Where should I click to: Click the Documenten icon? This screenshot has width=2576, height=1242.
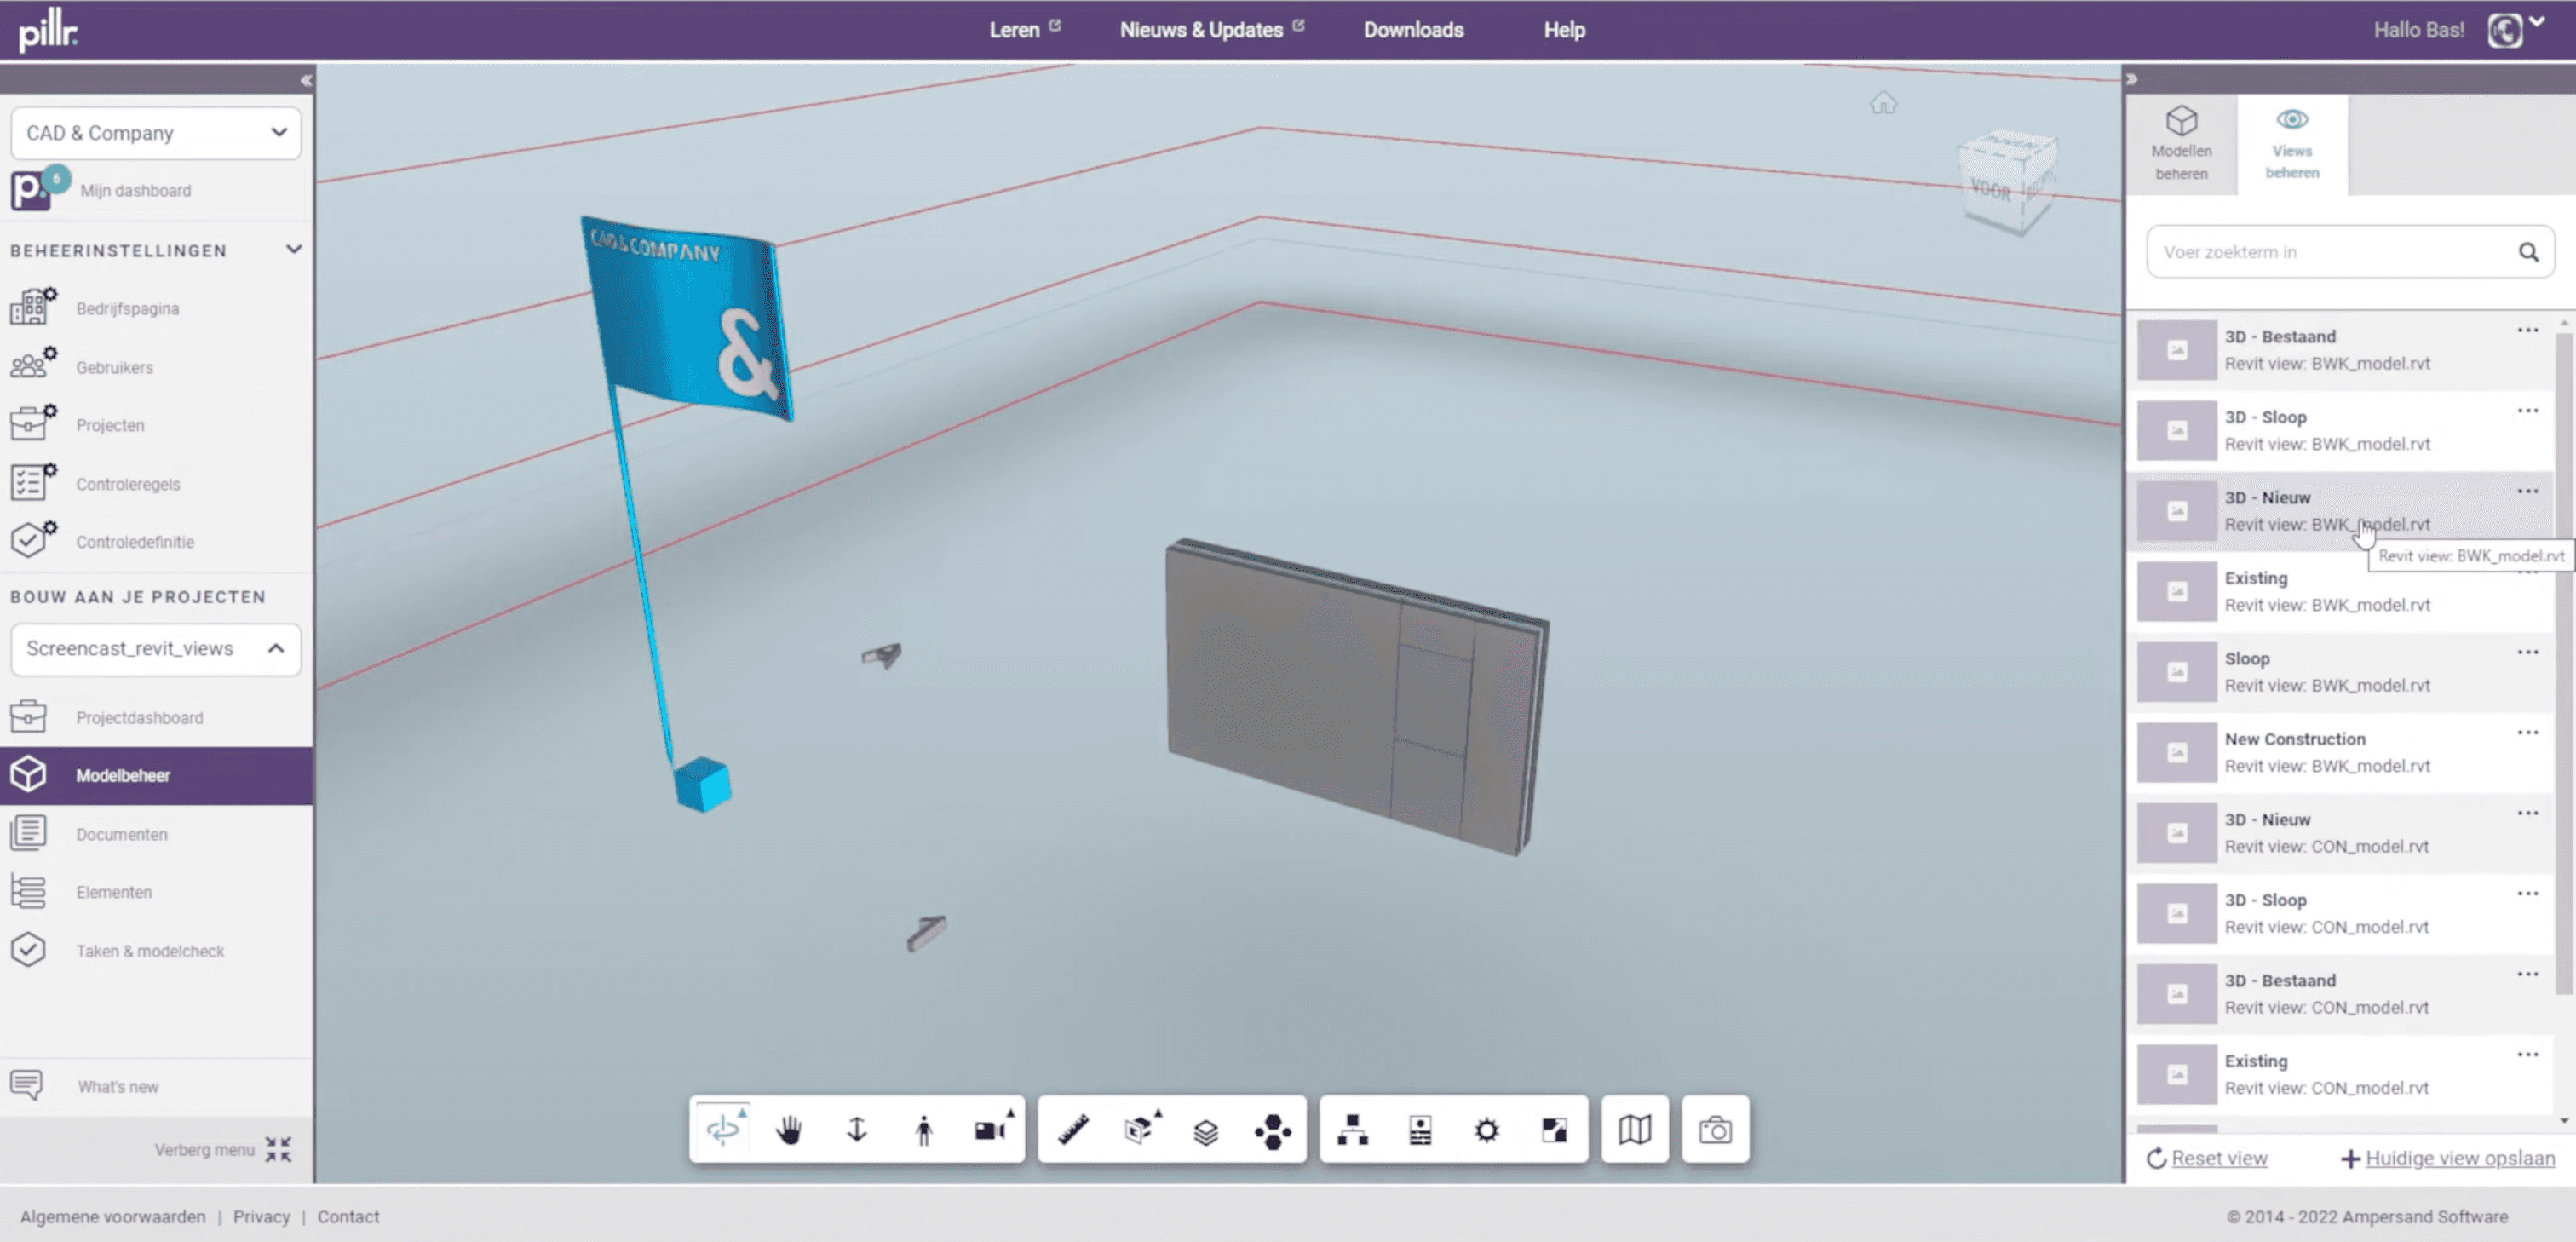pos(28,833)
